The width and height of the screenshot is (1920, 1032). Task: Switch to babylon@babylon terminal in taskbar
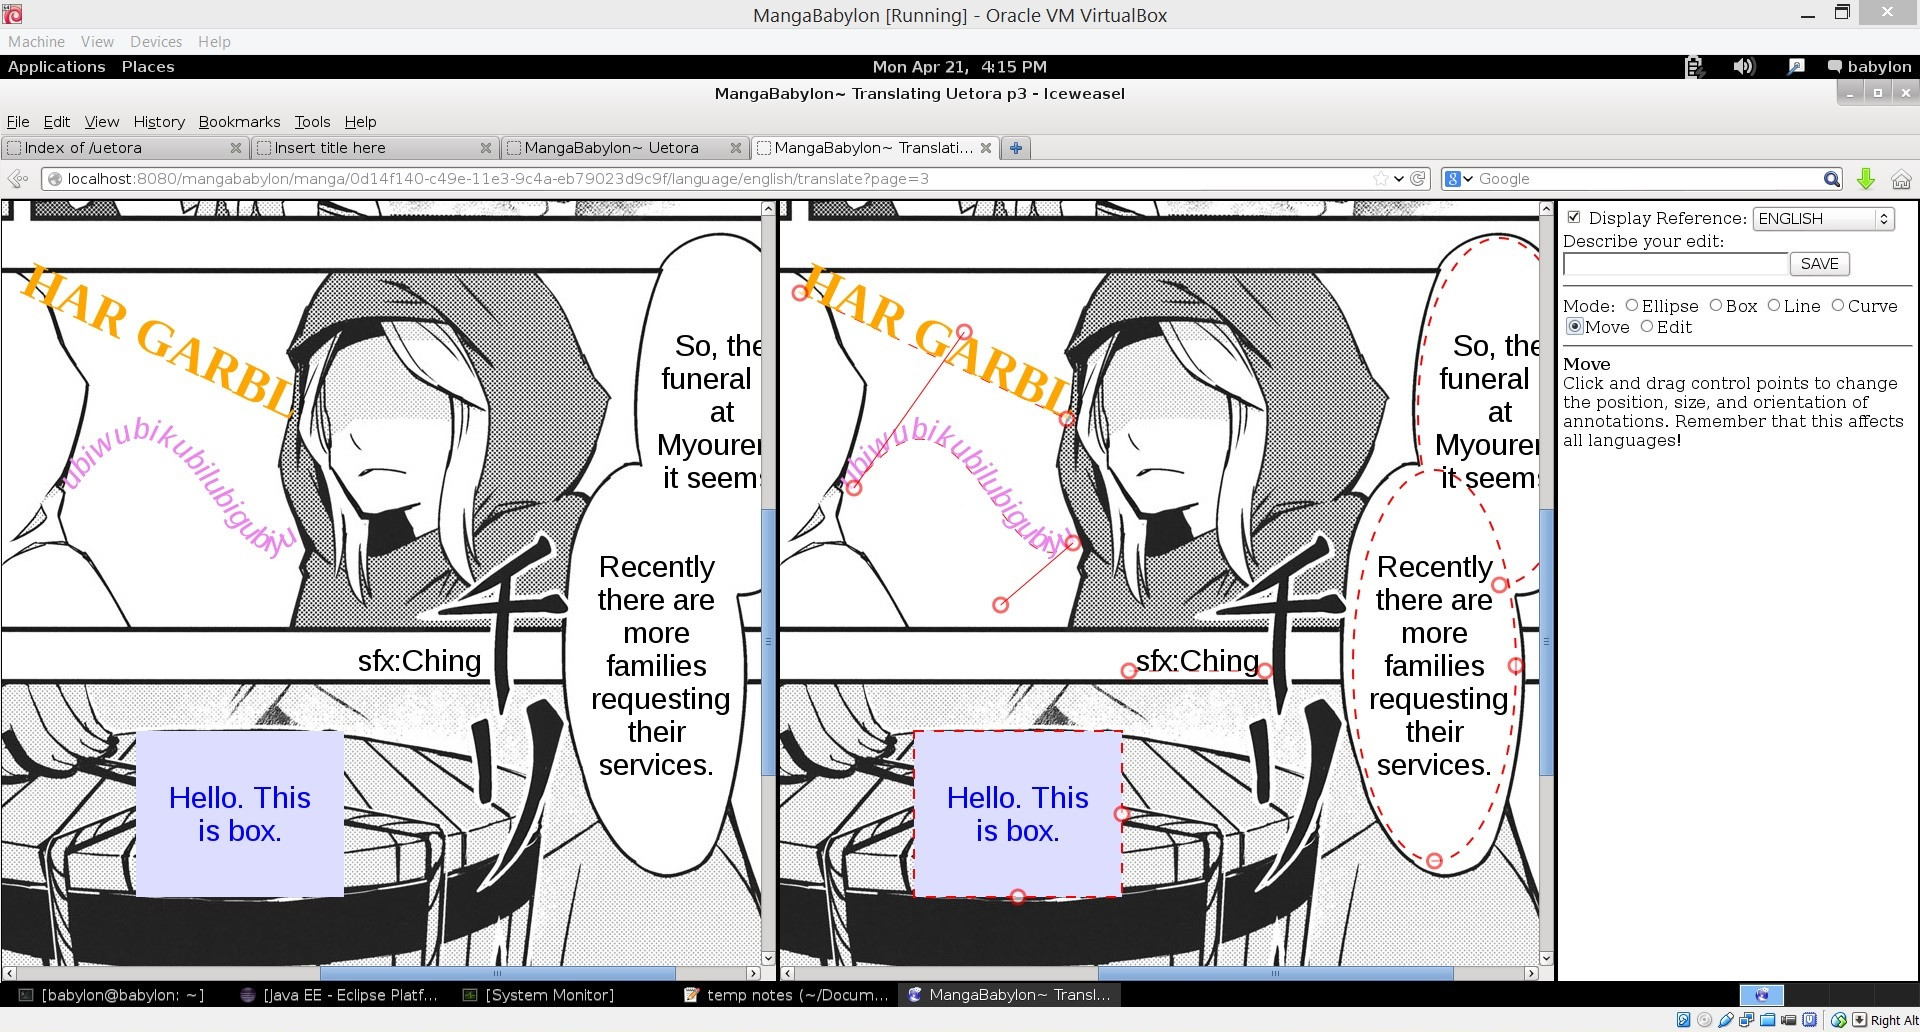click(x=112, y=994)
